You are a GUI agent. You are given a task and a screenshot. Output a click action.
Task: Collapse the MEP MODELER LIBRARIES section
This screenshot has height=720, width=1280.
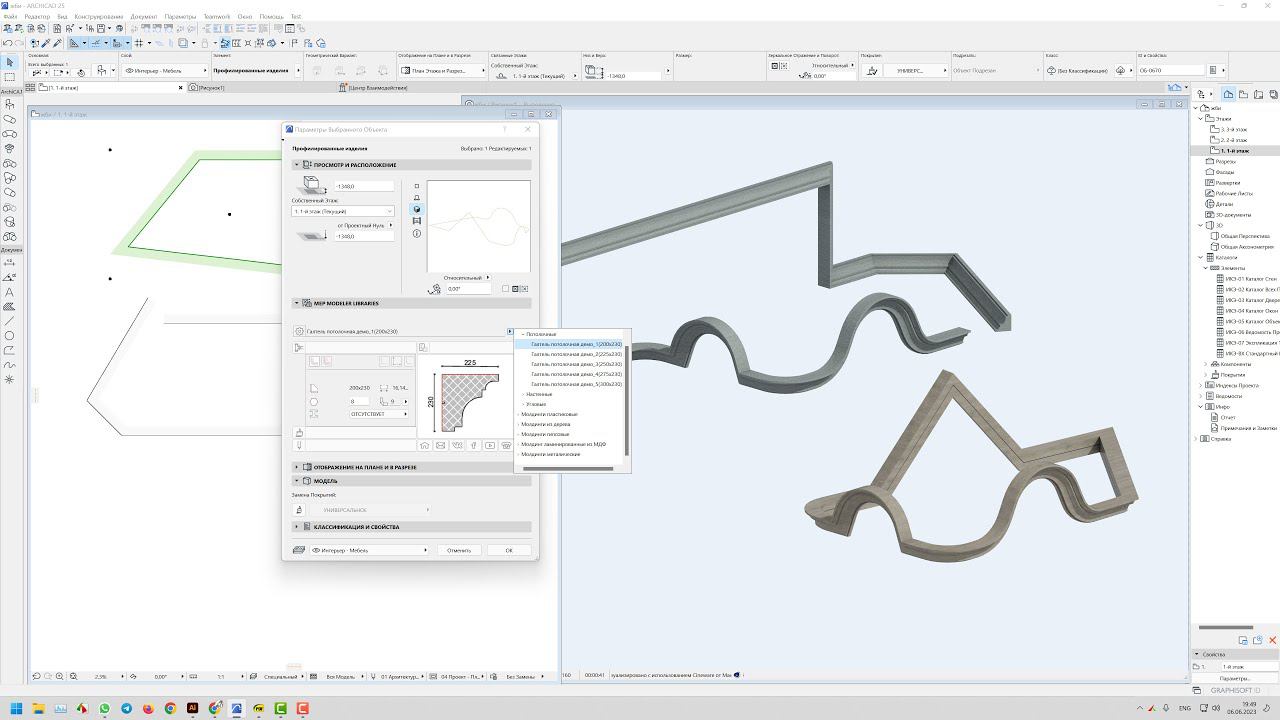pos(297,303)
